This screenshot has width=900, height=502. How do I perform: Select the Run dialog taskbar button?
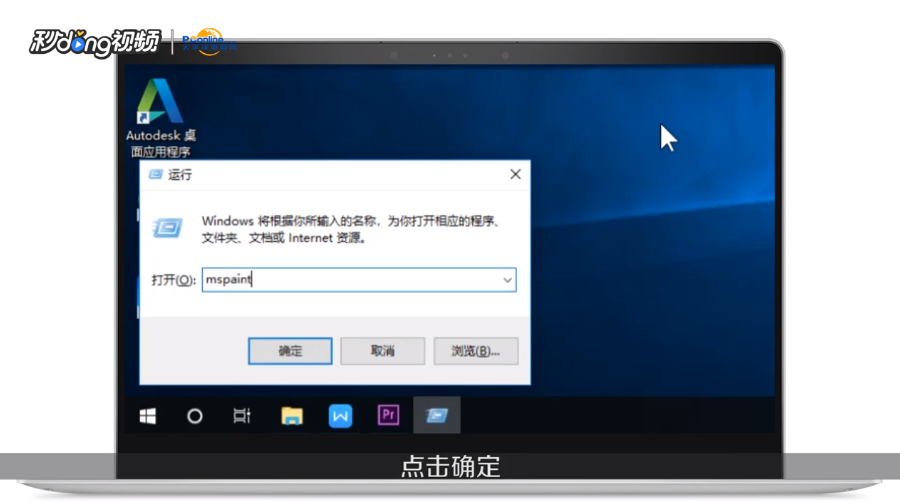click(437, 415)
